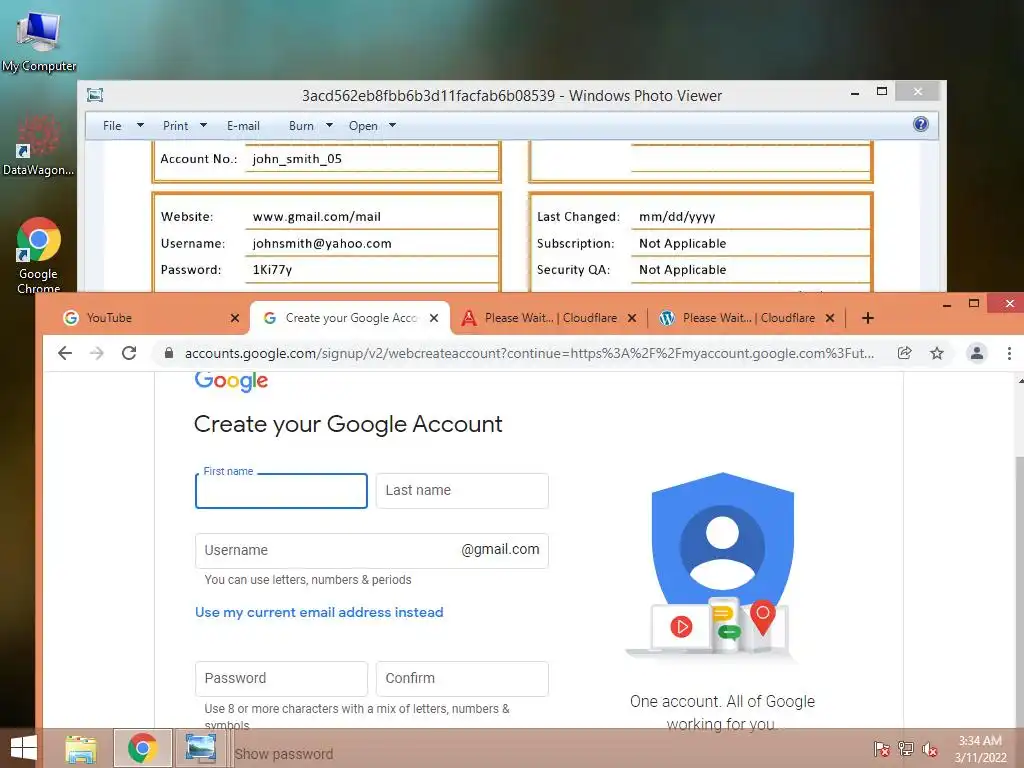Click the mm/dd/yyyy Last Changed value
This screenshot has width=1024, height=768.
pos(677,217)
